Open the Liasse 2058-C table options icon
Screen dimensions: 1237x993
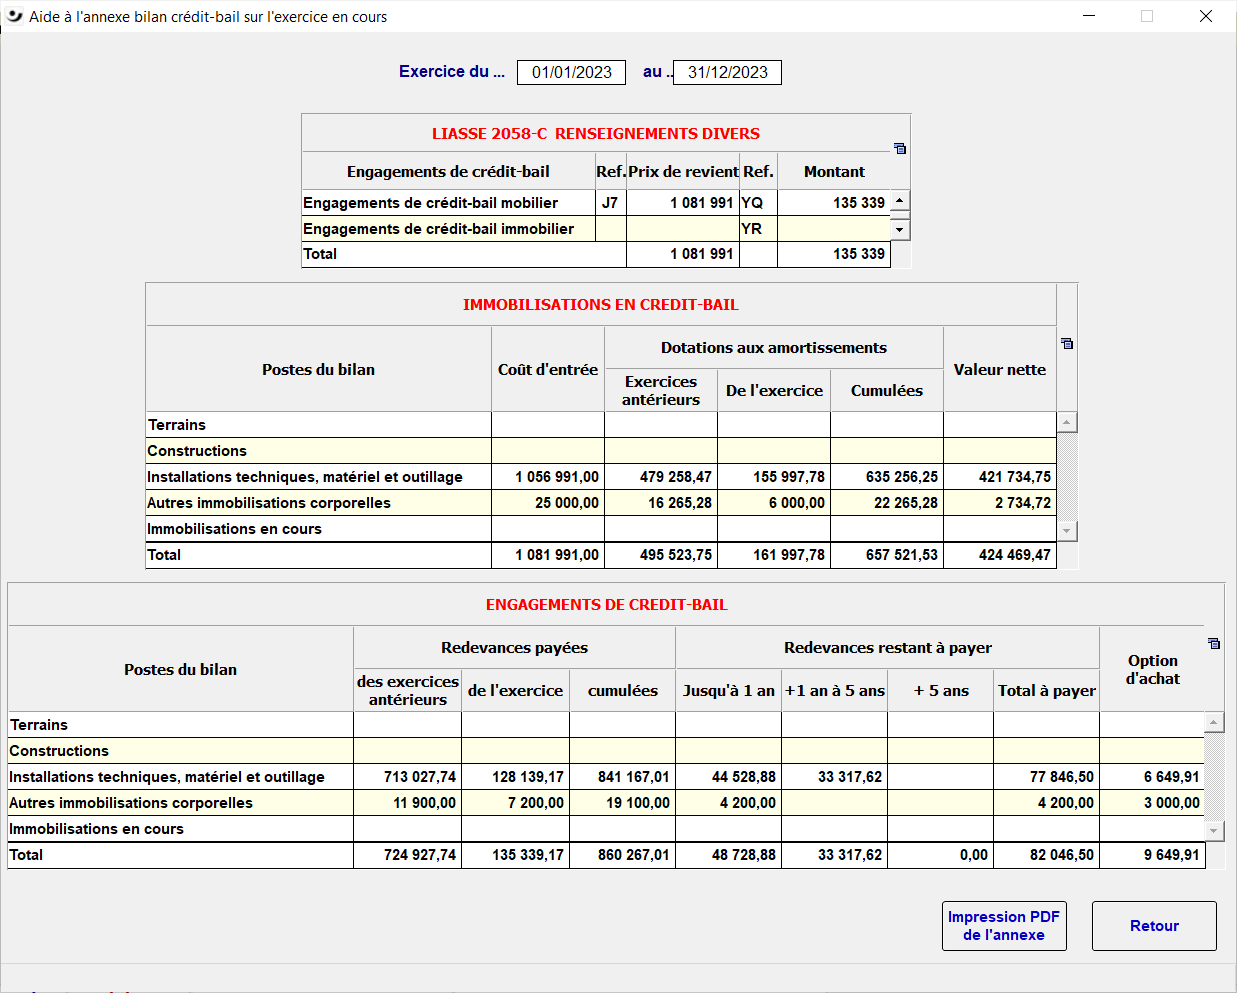coord(900,148)
